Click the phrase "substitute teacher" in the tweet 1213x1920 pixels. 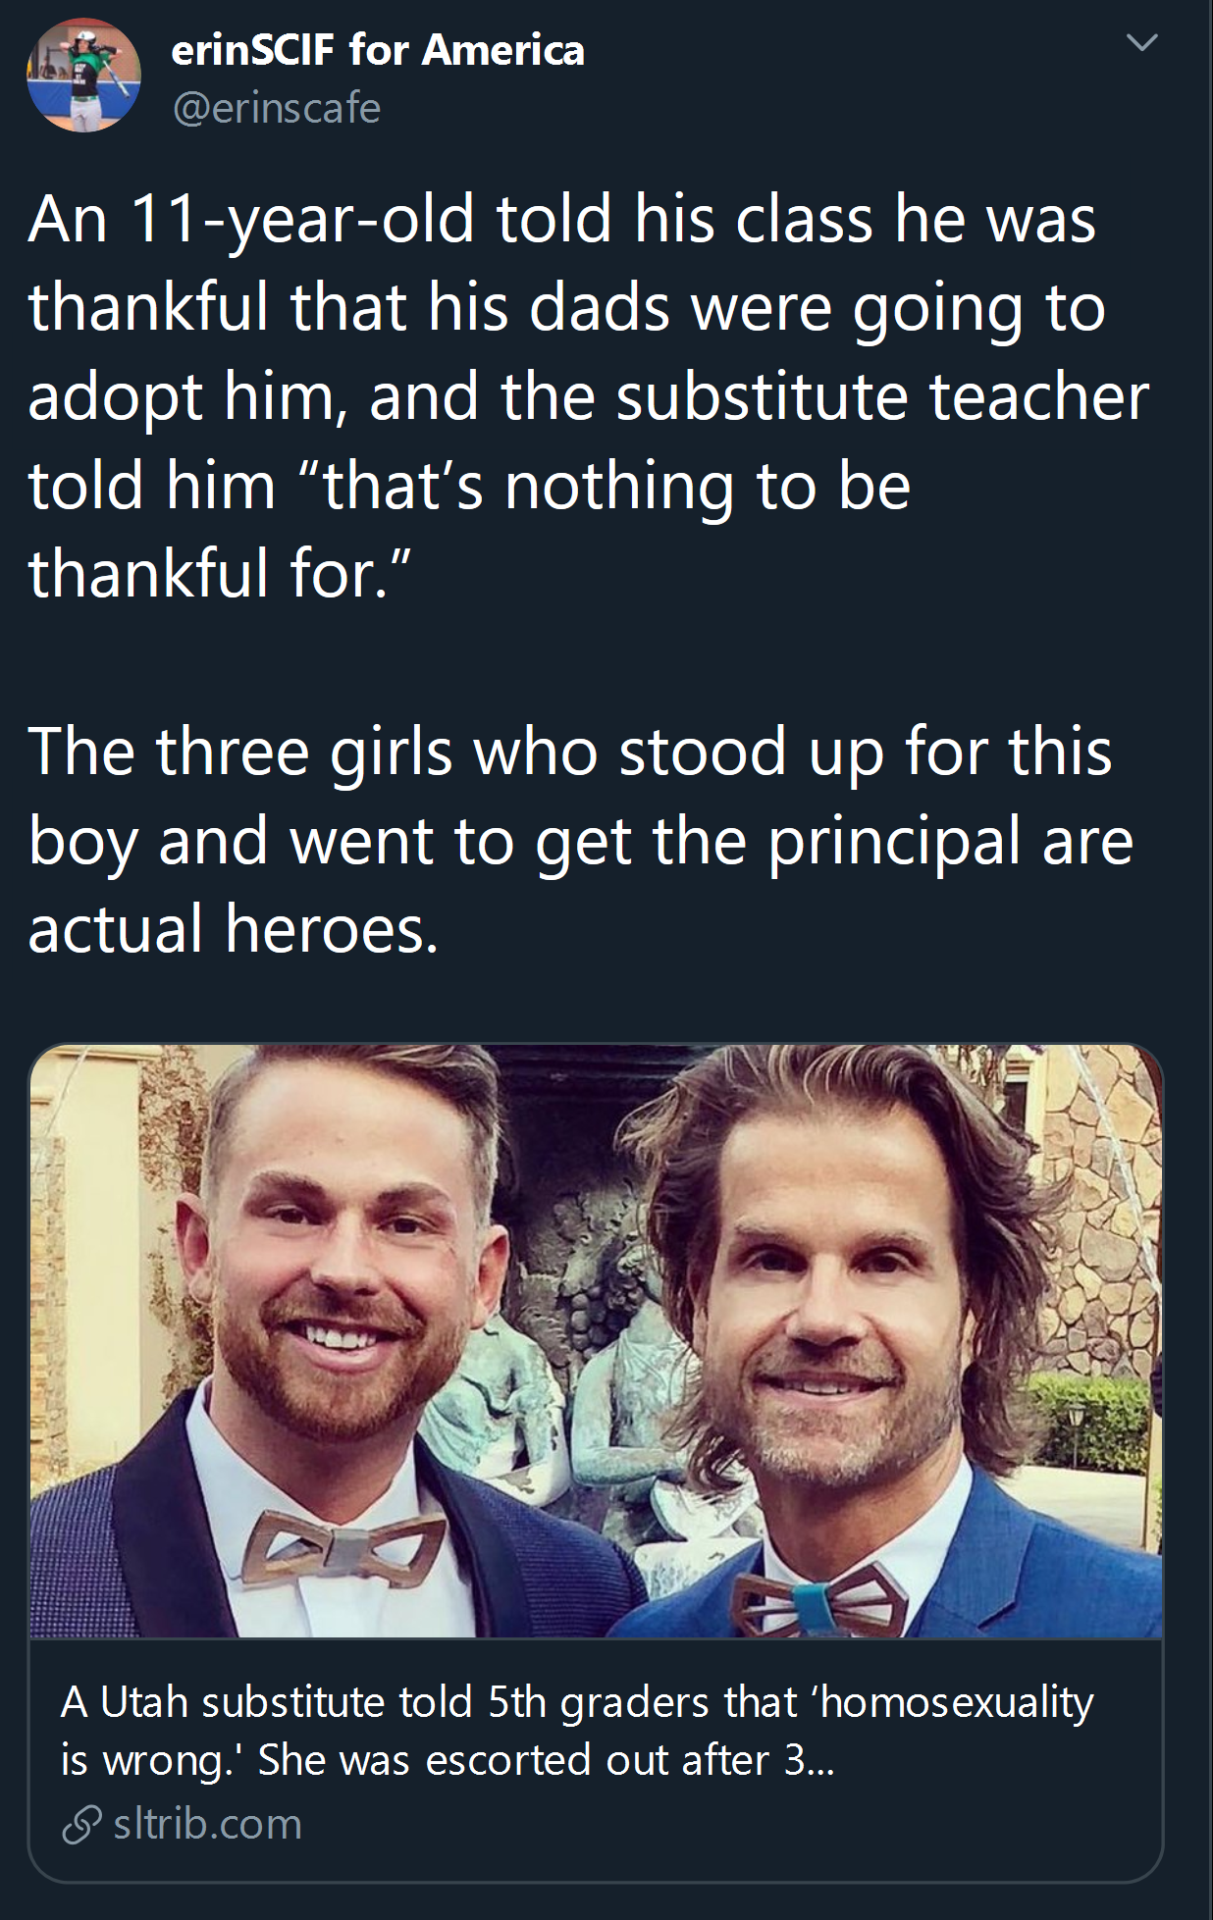(x=882, y=397)
